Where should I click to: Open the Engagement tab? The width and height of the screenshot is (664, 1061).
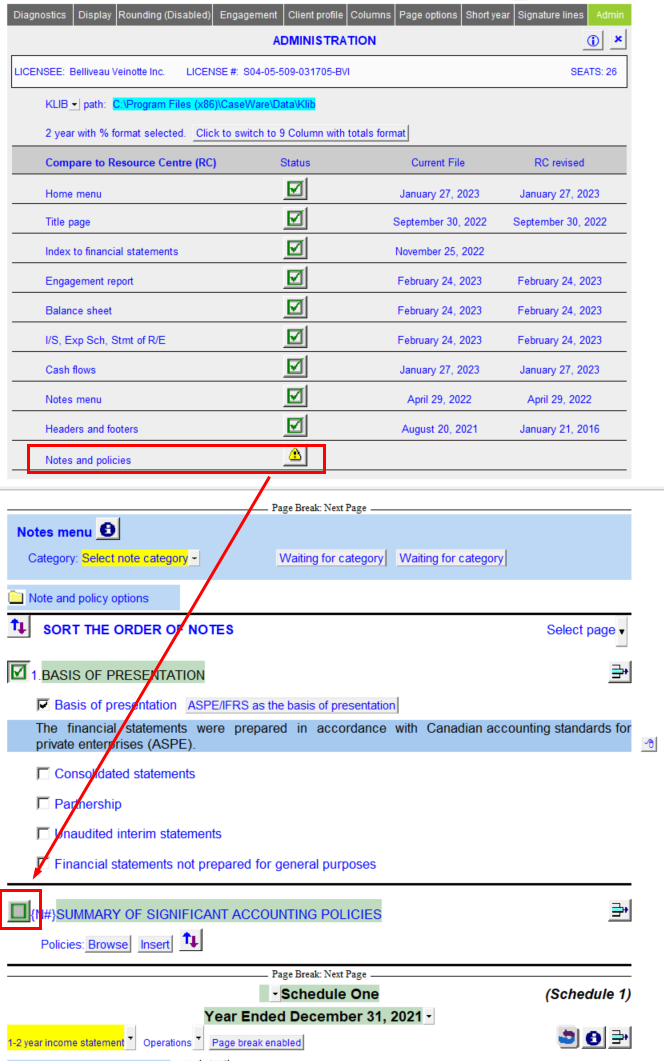coord(248,15)
